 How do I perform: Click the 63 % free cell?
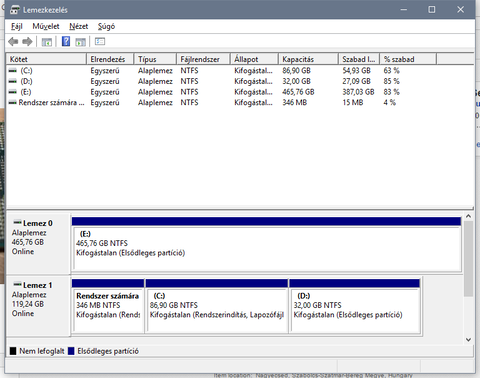point(391,71)
